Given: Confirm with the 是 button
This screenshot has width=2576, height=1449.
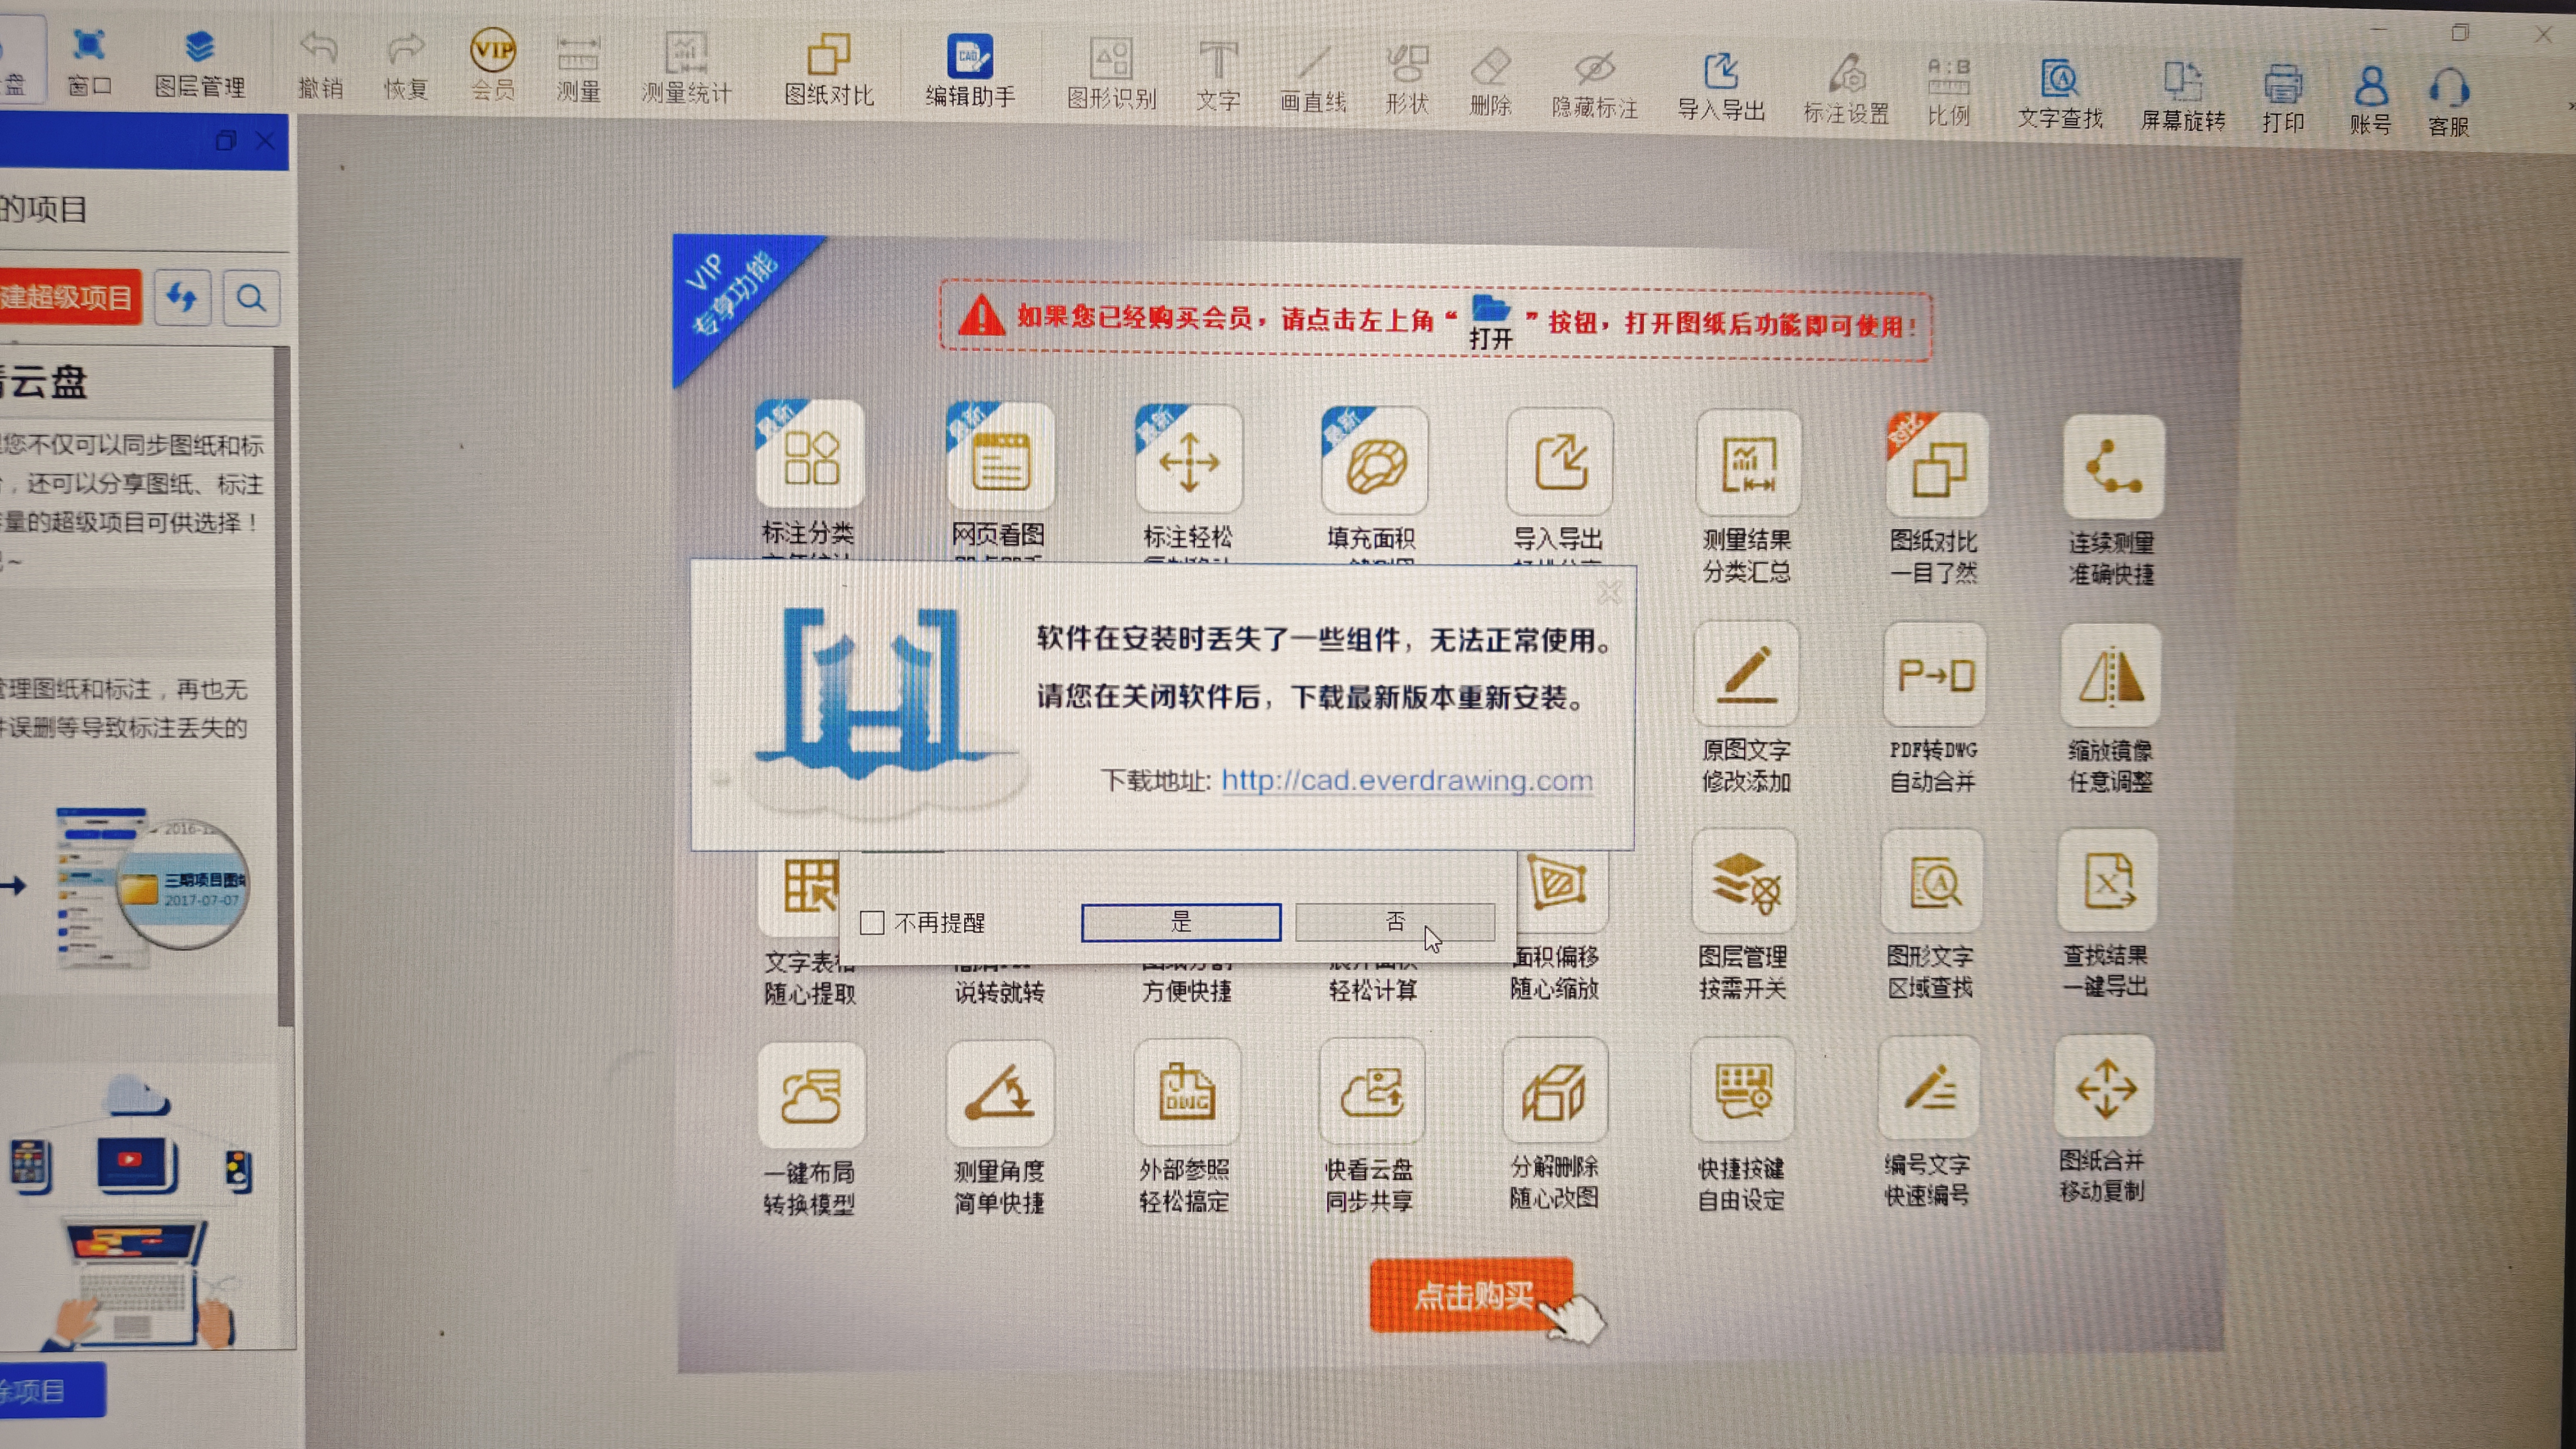Looking at the screenshot, I should [x=1181, y=921].
